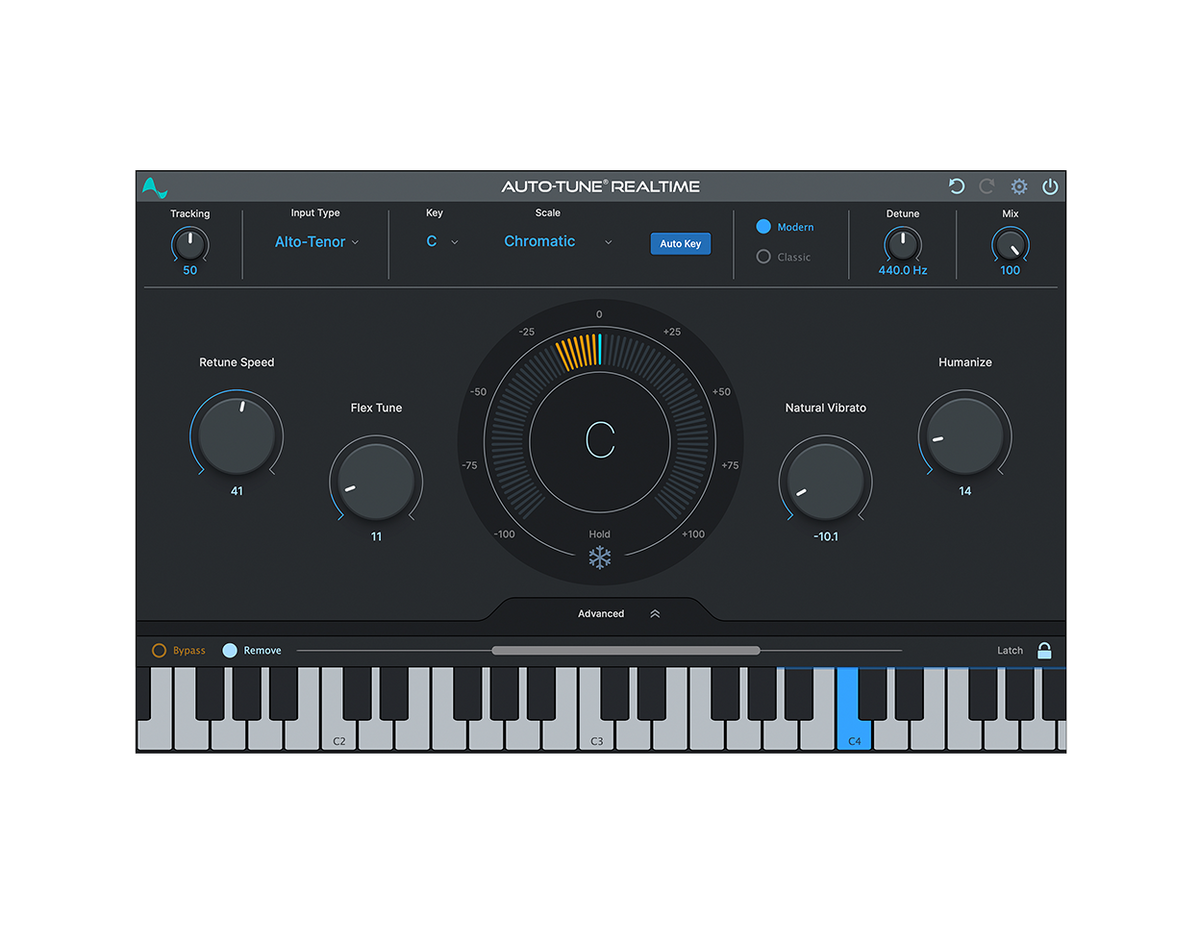Image resolution: width=1200 pixels, height=942 pixels.
Task: Click the Retune Speed value 41
Action: click(237, 491)
